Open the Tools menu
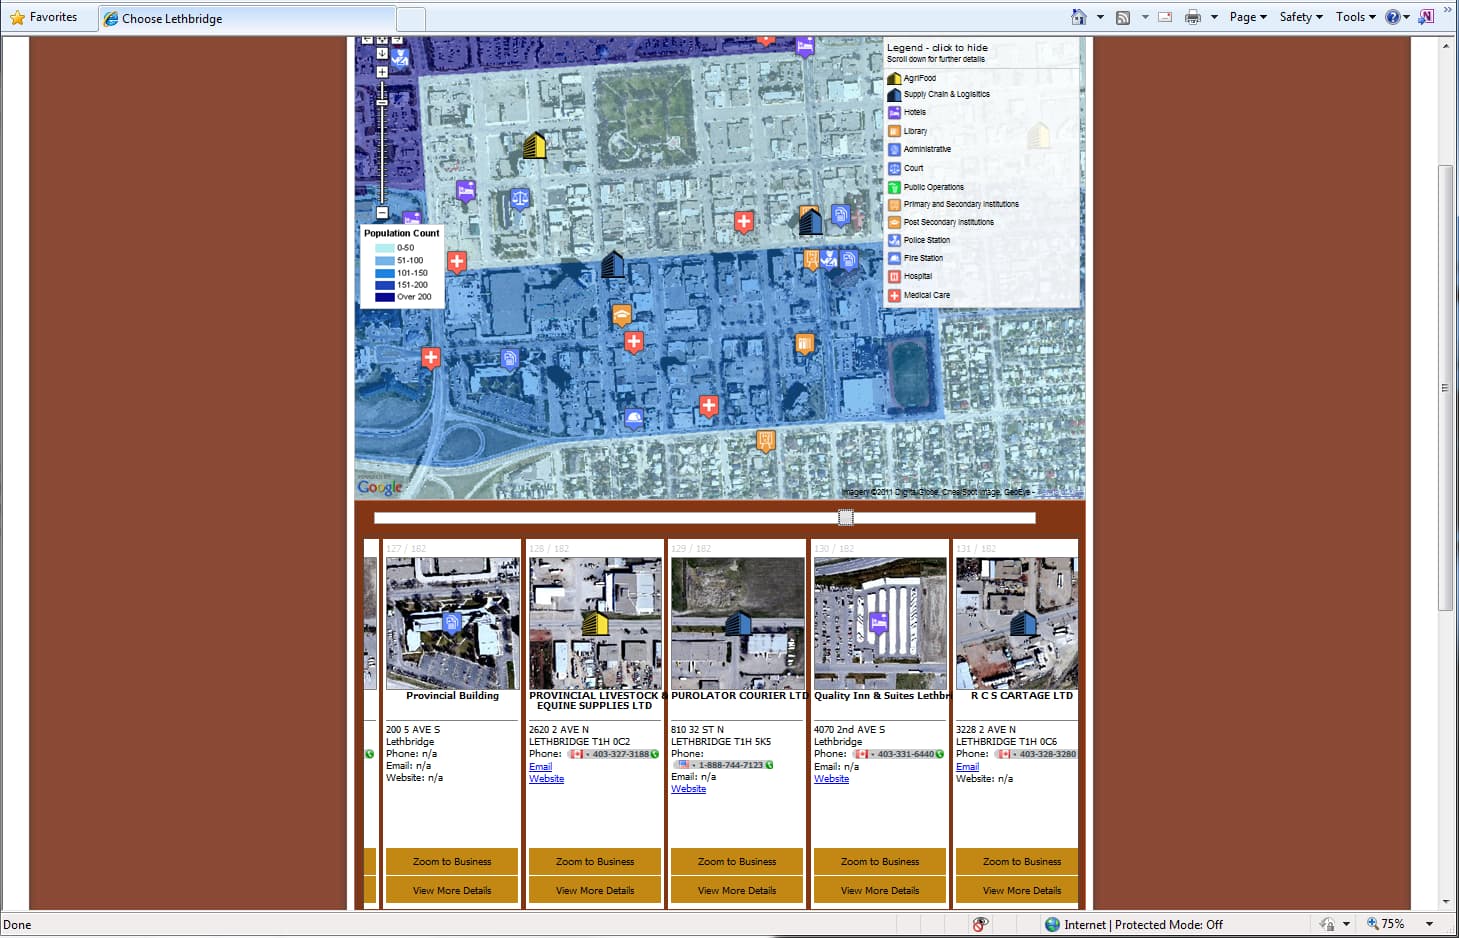This screenshot has width=1459, height=938. 1356,17
